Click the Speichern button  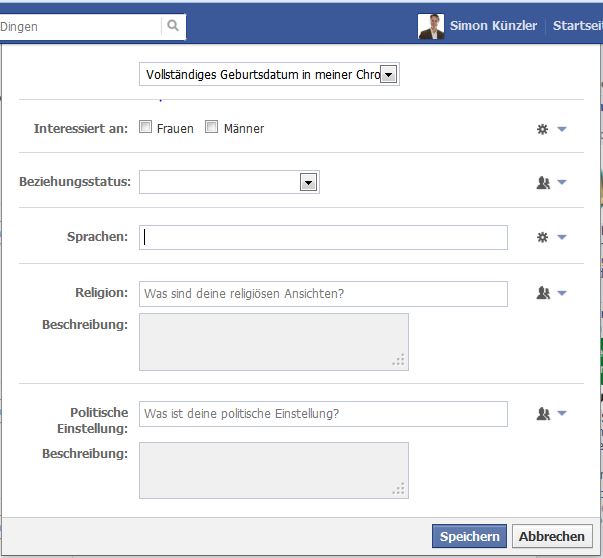click(469, 536)
